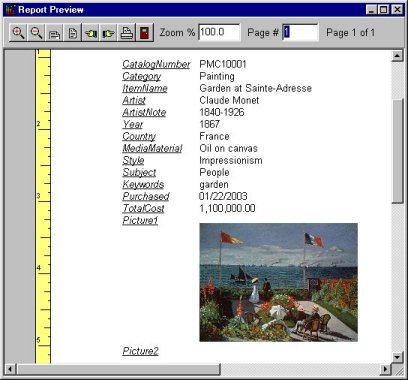The width and height of the screenshot is (408, 380).
Task: Click the Keywords field label
Action: tap(143, 184)
